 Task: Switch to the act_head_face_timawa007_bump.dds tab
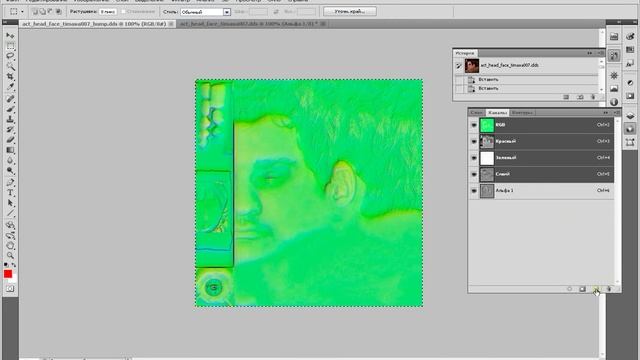[x=94, y=24]
